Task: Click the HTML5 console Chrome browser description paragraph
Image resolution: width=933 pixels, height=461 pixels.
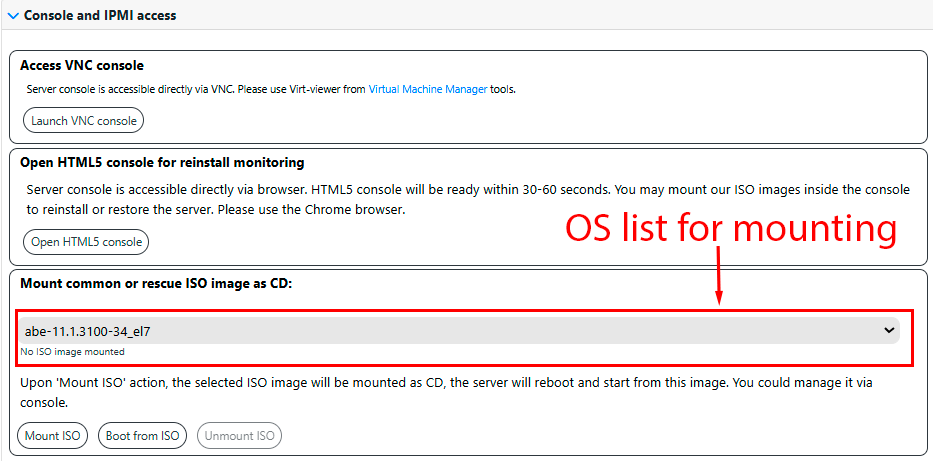Action: tap(468, 200)
